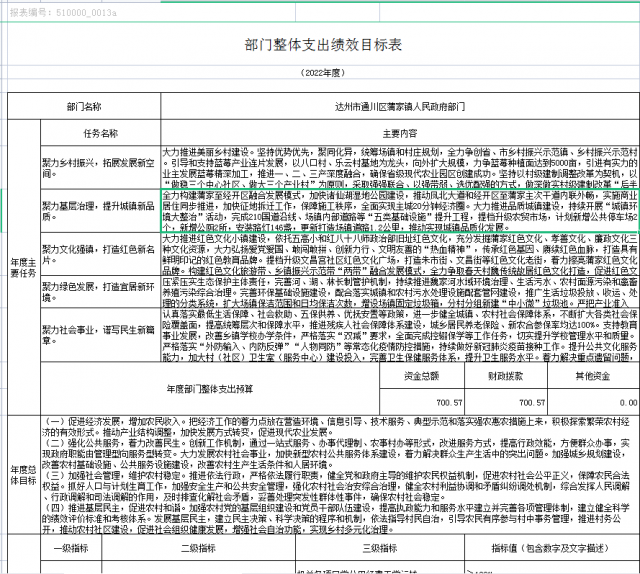The image size is (640, 574).
Task: Click the content cell starting 大力推进红色文化小镇建设
Action: 400,254
